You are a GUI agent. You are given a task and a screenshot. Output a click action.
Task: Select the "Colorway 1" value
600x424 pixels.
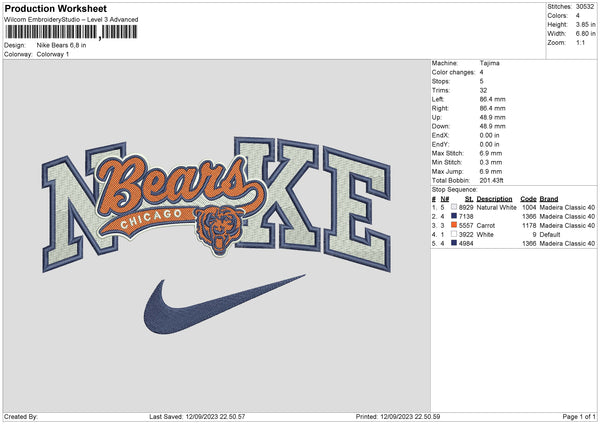click(x=53, y=54)
